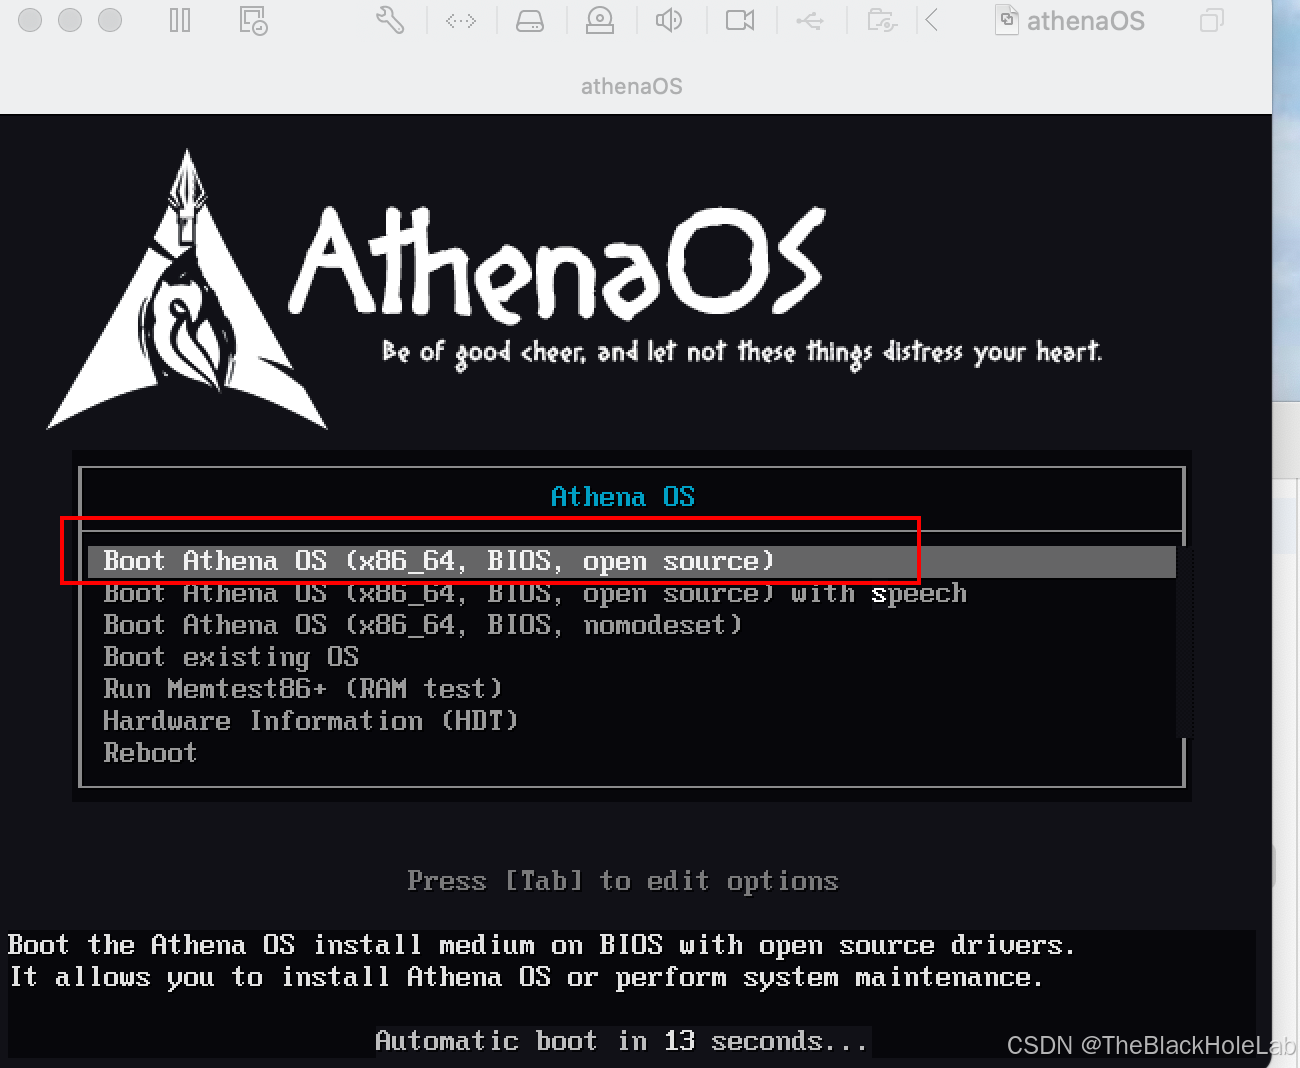Click the macOS close window button
Viewport: 1300px width, 1068px height.
30,20
